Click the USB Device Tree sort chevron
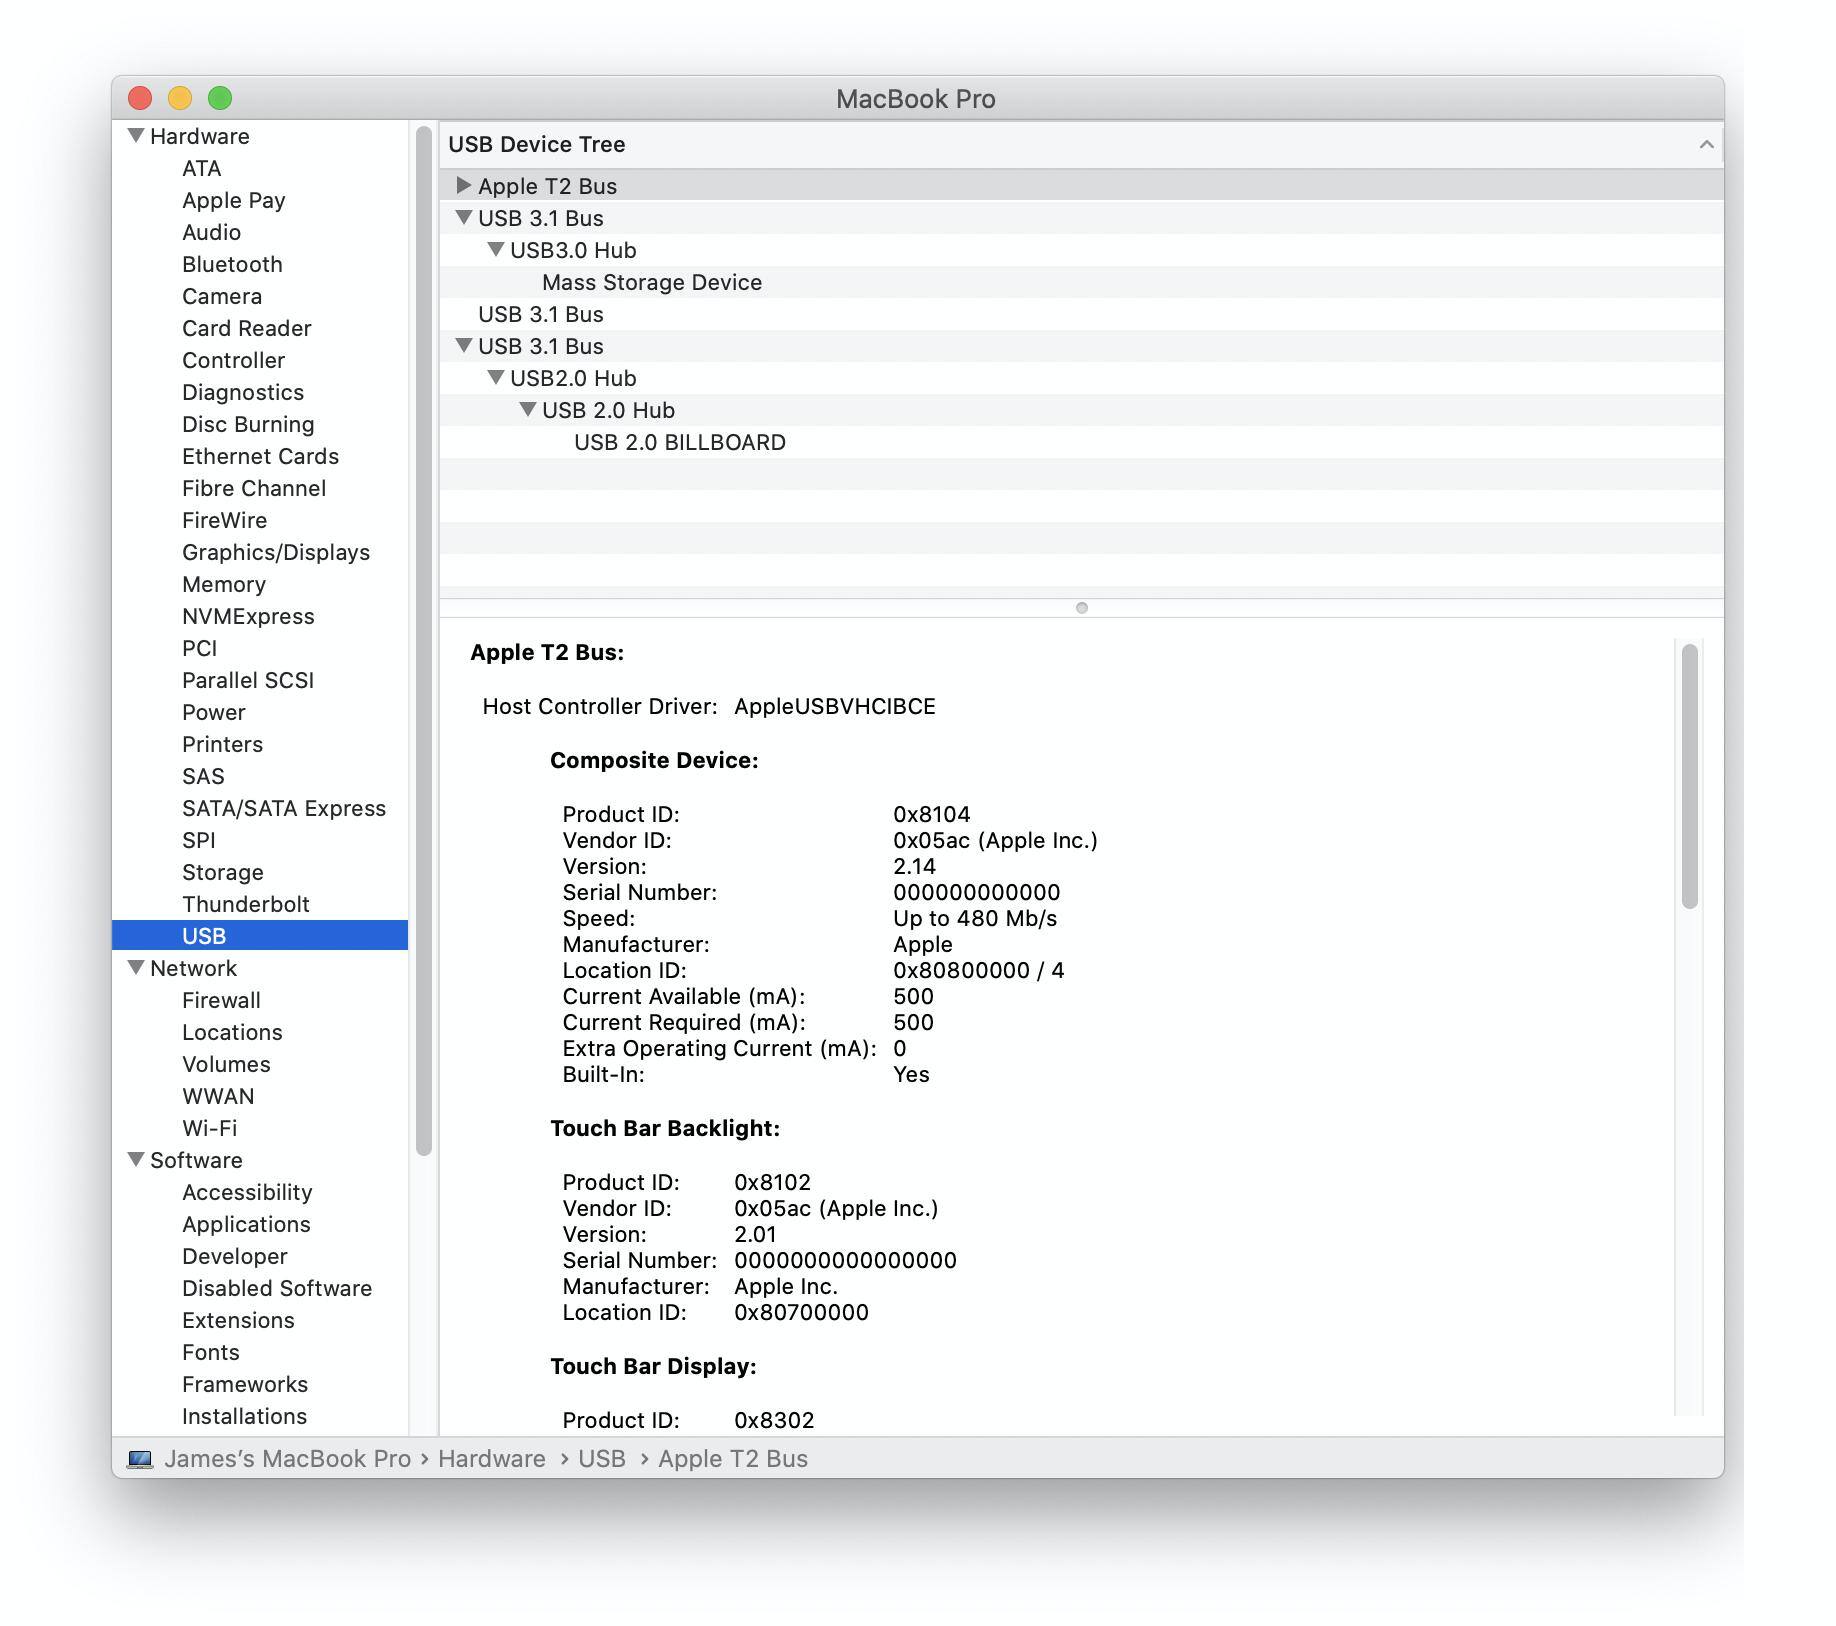 click(x=1706, y=145)
